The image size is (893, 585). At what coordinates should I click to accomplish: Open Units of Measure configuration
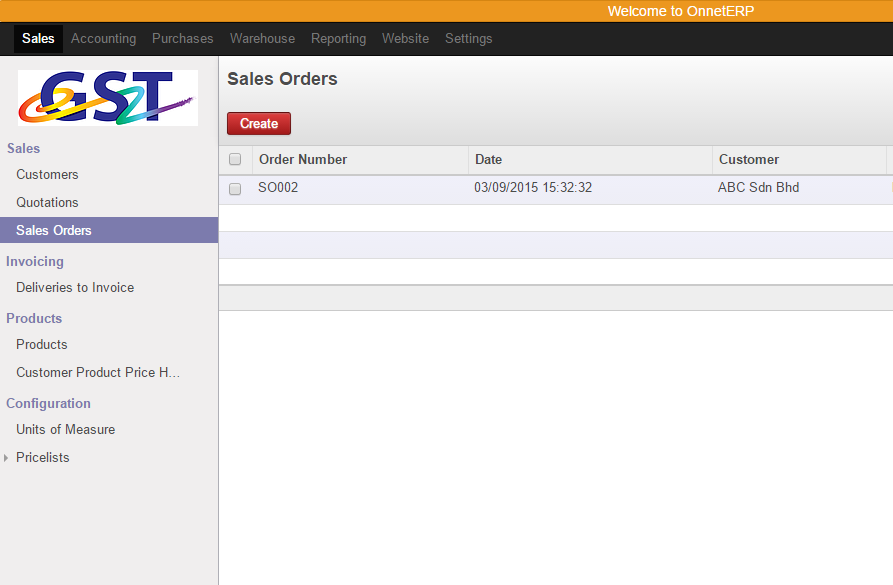pos(65,429)
